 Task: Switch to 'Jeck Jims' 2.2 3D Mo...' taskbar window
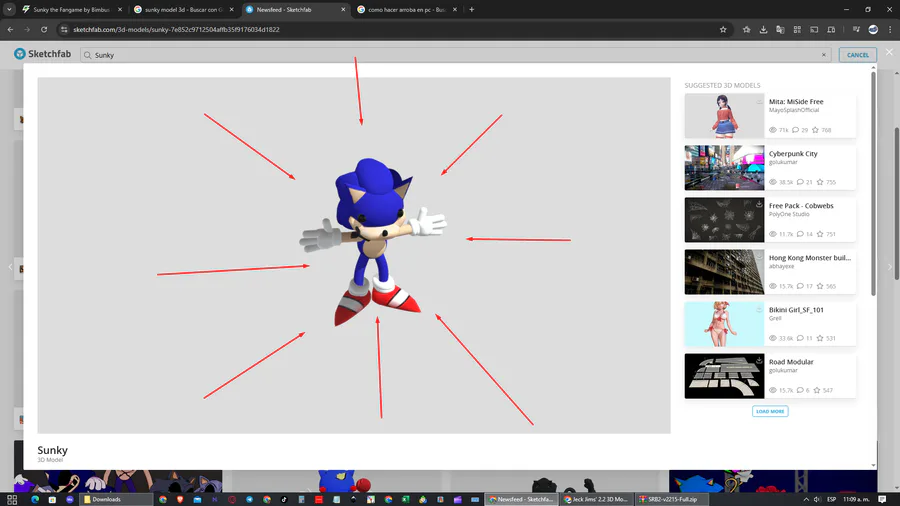[x=596, y=500]
